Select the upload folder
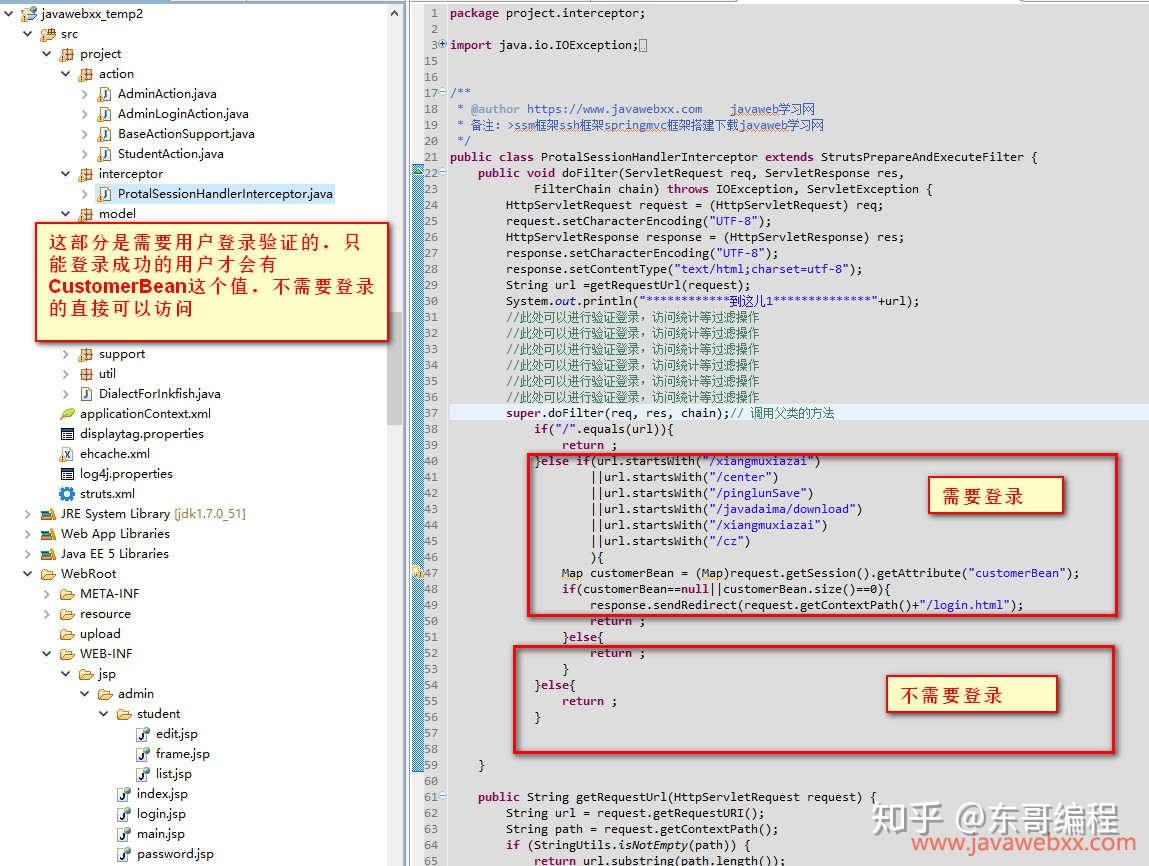The height and width of the screenshot is (866, 1149). coord(100,634)
